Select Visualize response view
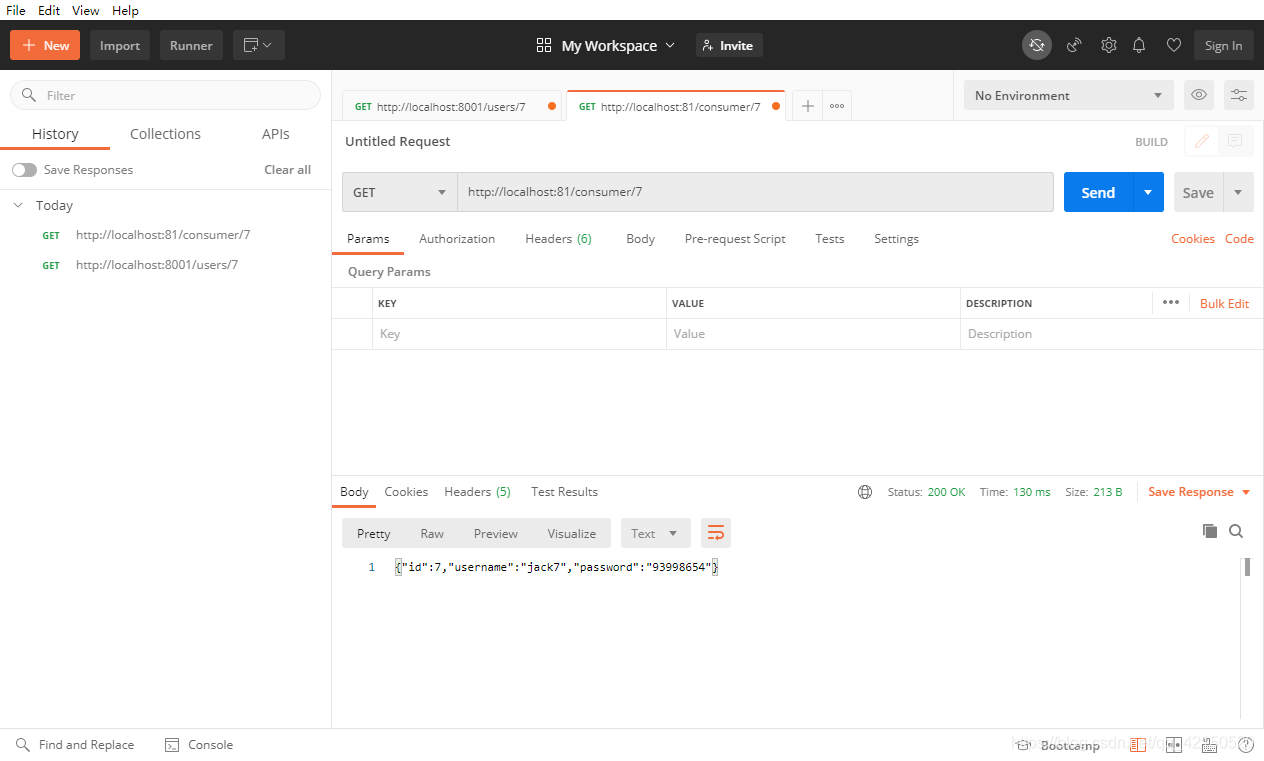This screenshot has height=761, width=1264. click(x=572, y=533)
